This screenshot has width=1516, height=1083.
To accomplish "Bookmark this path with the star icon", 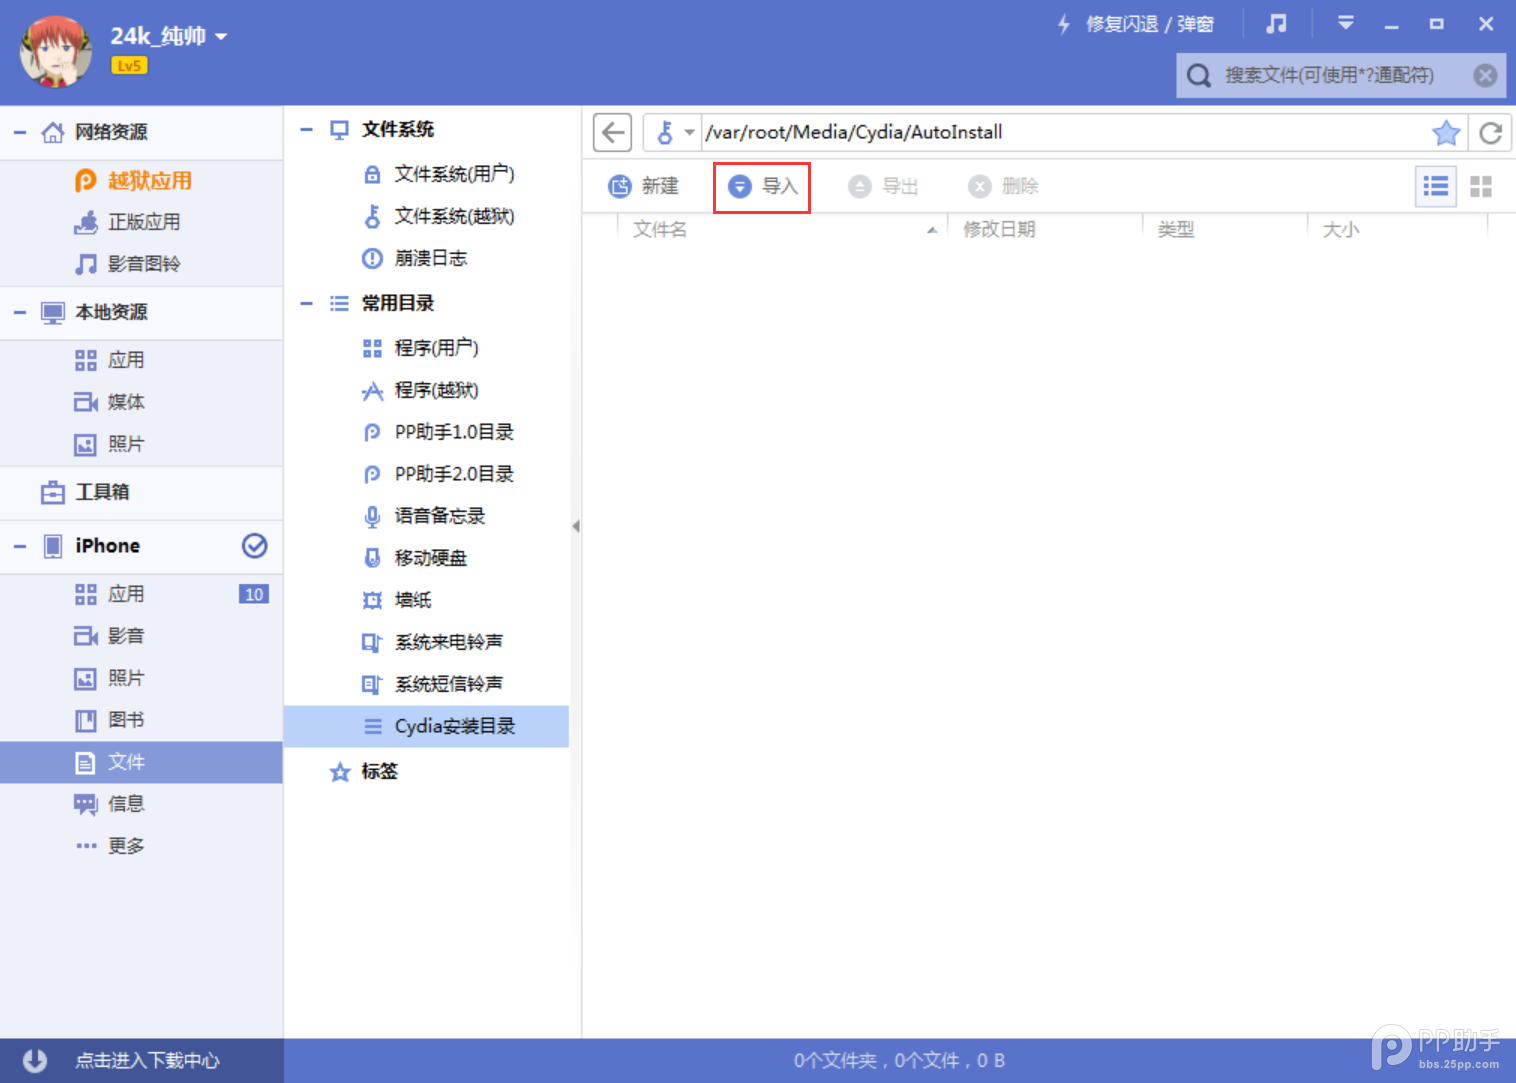I will (x=1446, y=132).
